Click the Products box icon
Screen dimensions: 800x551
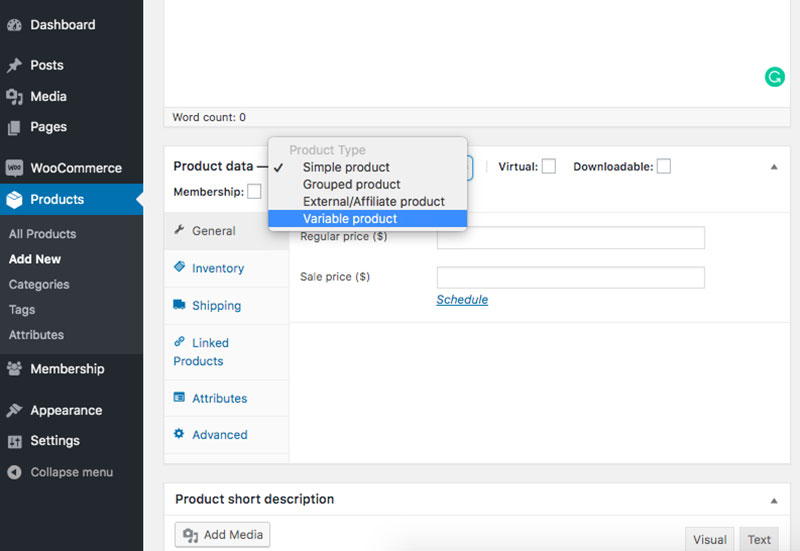(x=14, y=199)
